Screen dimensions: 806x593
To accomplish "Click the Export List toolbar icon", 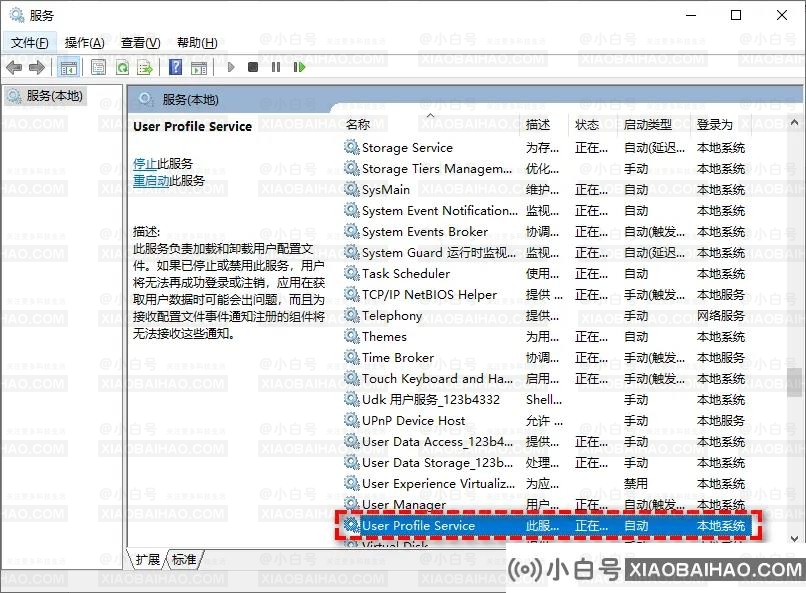I will pos(145,67).
